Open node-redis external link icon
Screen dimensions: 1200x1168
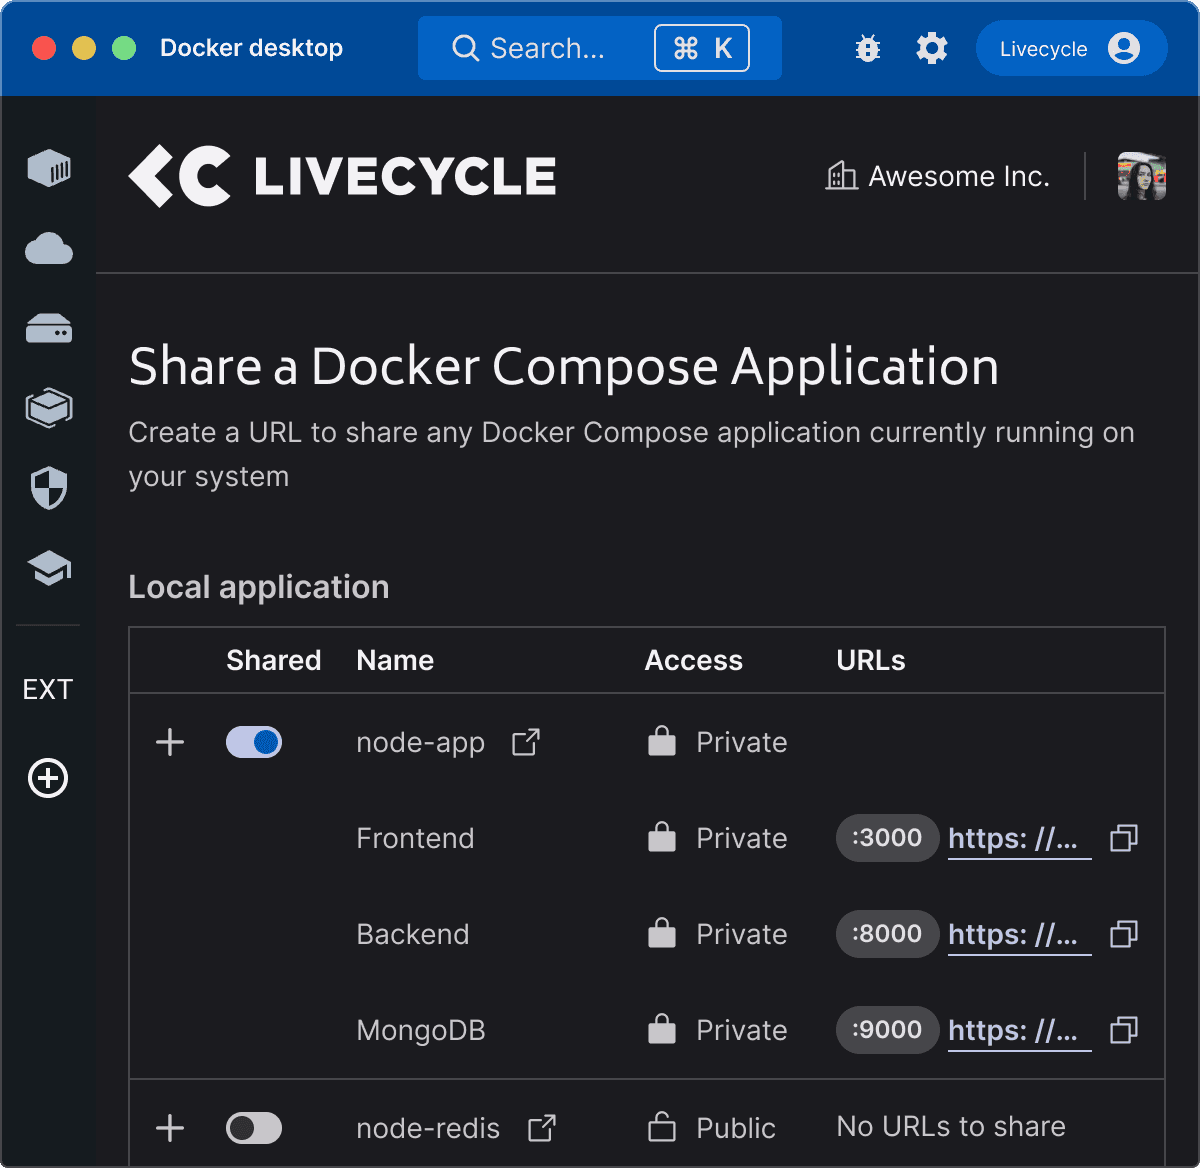542,1128
